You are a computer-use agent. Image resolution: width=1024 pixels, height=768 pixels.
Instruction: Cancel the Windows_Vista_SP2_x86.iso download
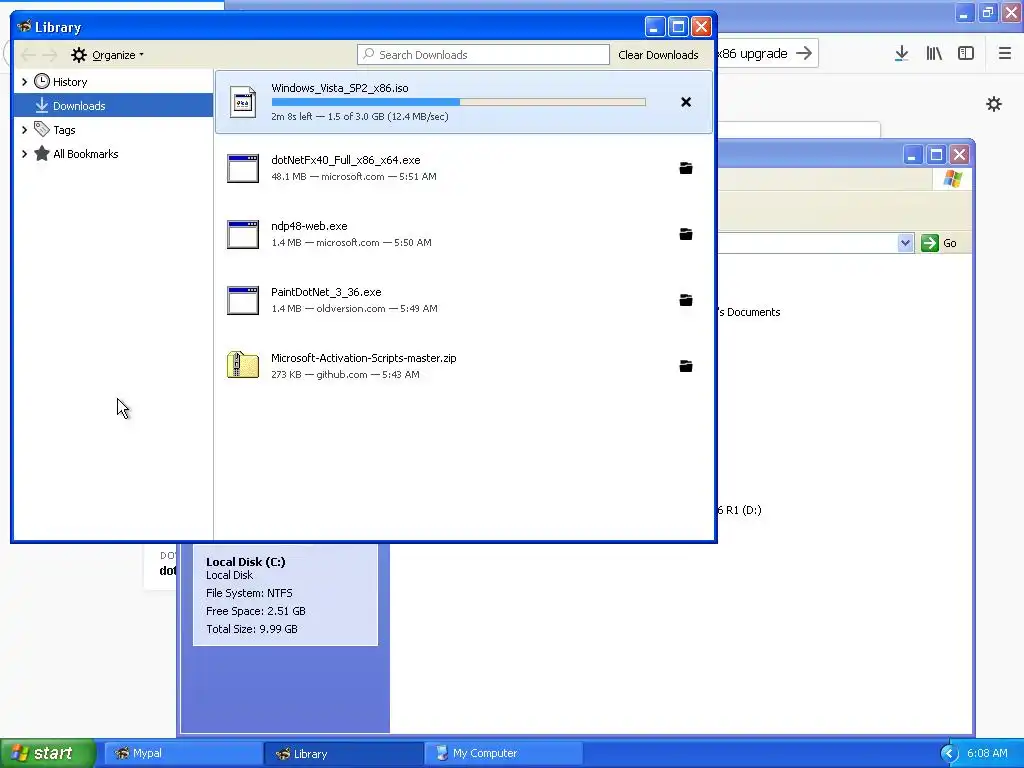(686, 102)
